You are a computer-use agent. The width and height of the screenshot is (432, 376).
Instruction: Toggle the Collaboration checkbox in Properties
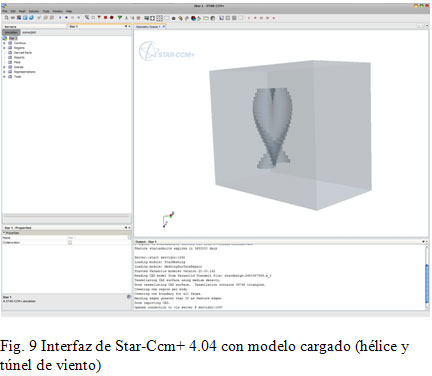click(70, 242)
